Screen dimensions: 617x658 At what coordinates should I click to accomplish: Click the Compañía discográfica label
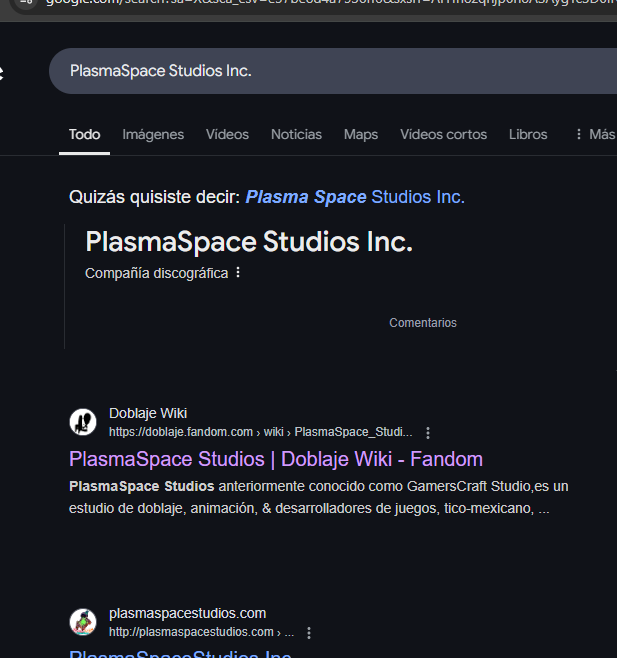click(157, 273)
